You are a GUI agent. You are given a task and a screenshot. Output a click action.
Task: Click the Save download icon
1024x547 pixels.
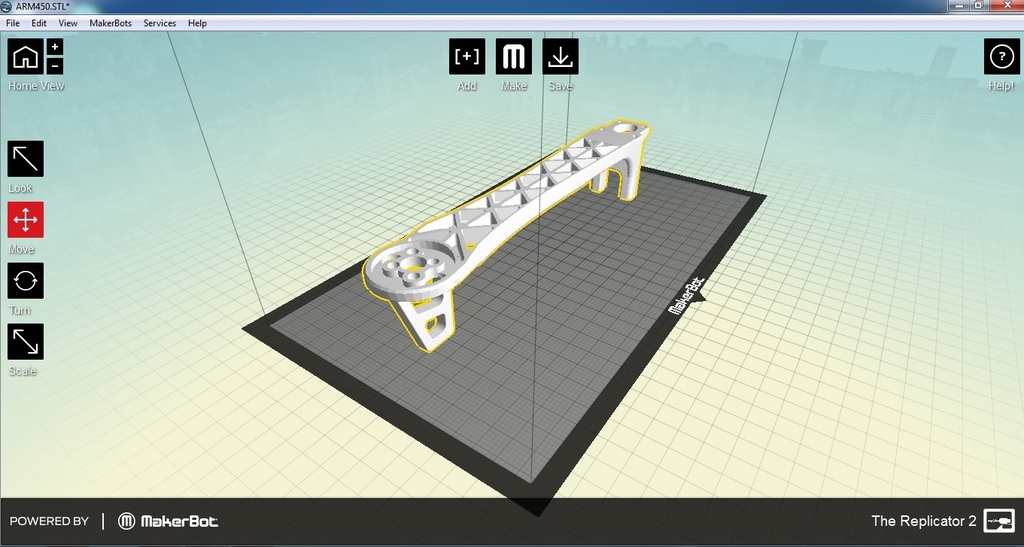[x=560, y=56]
